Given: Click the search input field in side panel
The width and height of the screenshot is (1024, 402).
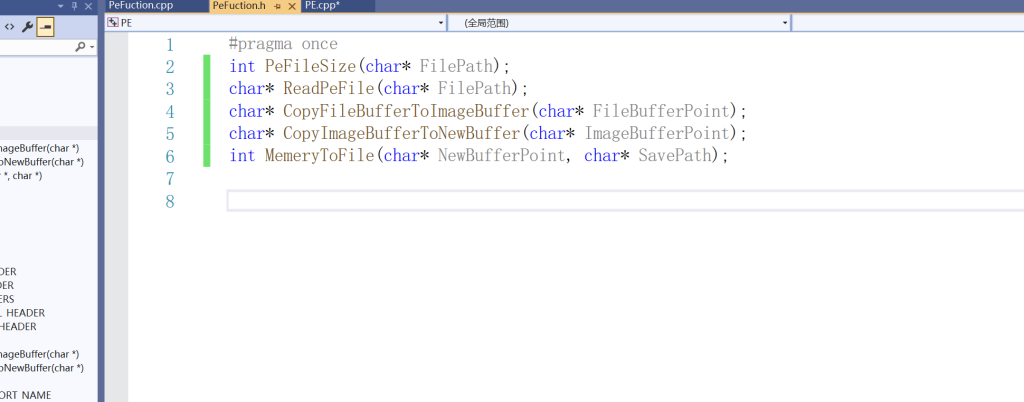Looking at the screenshot, I should (x=35, y=47).
